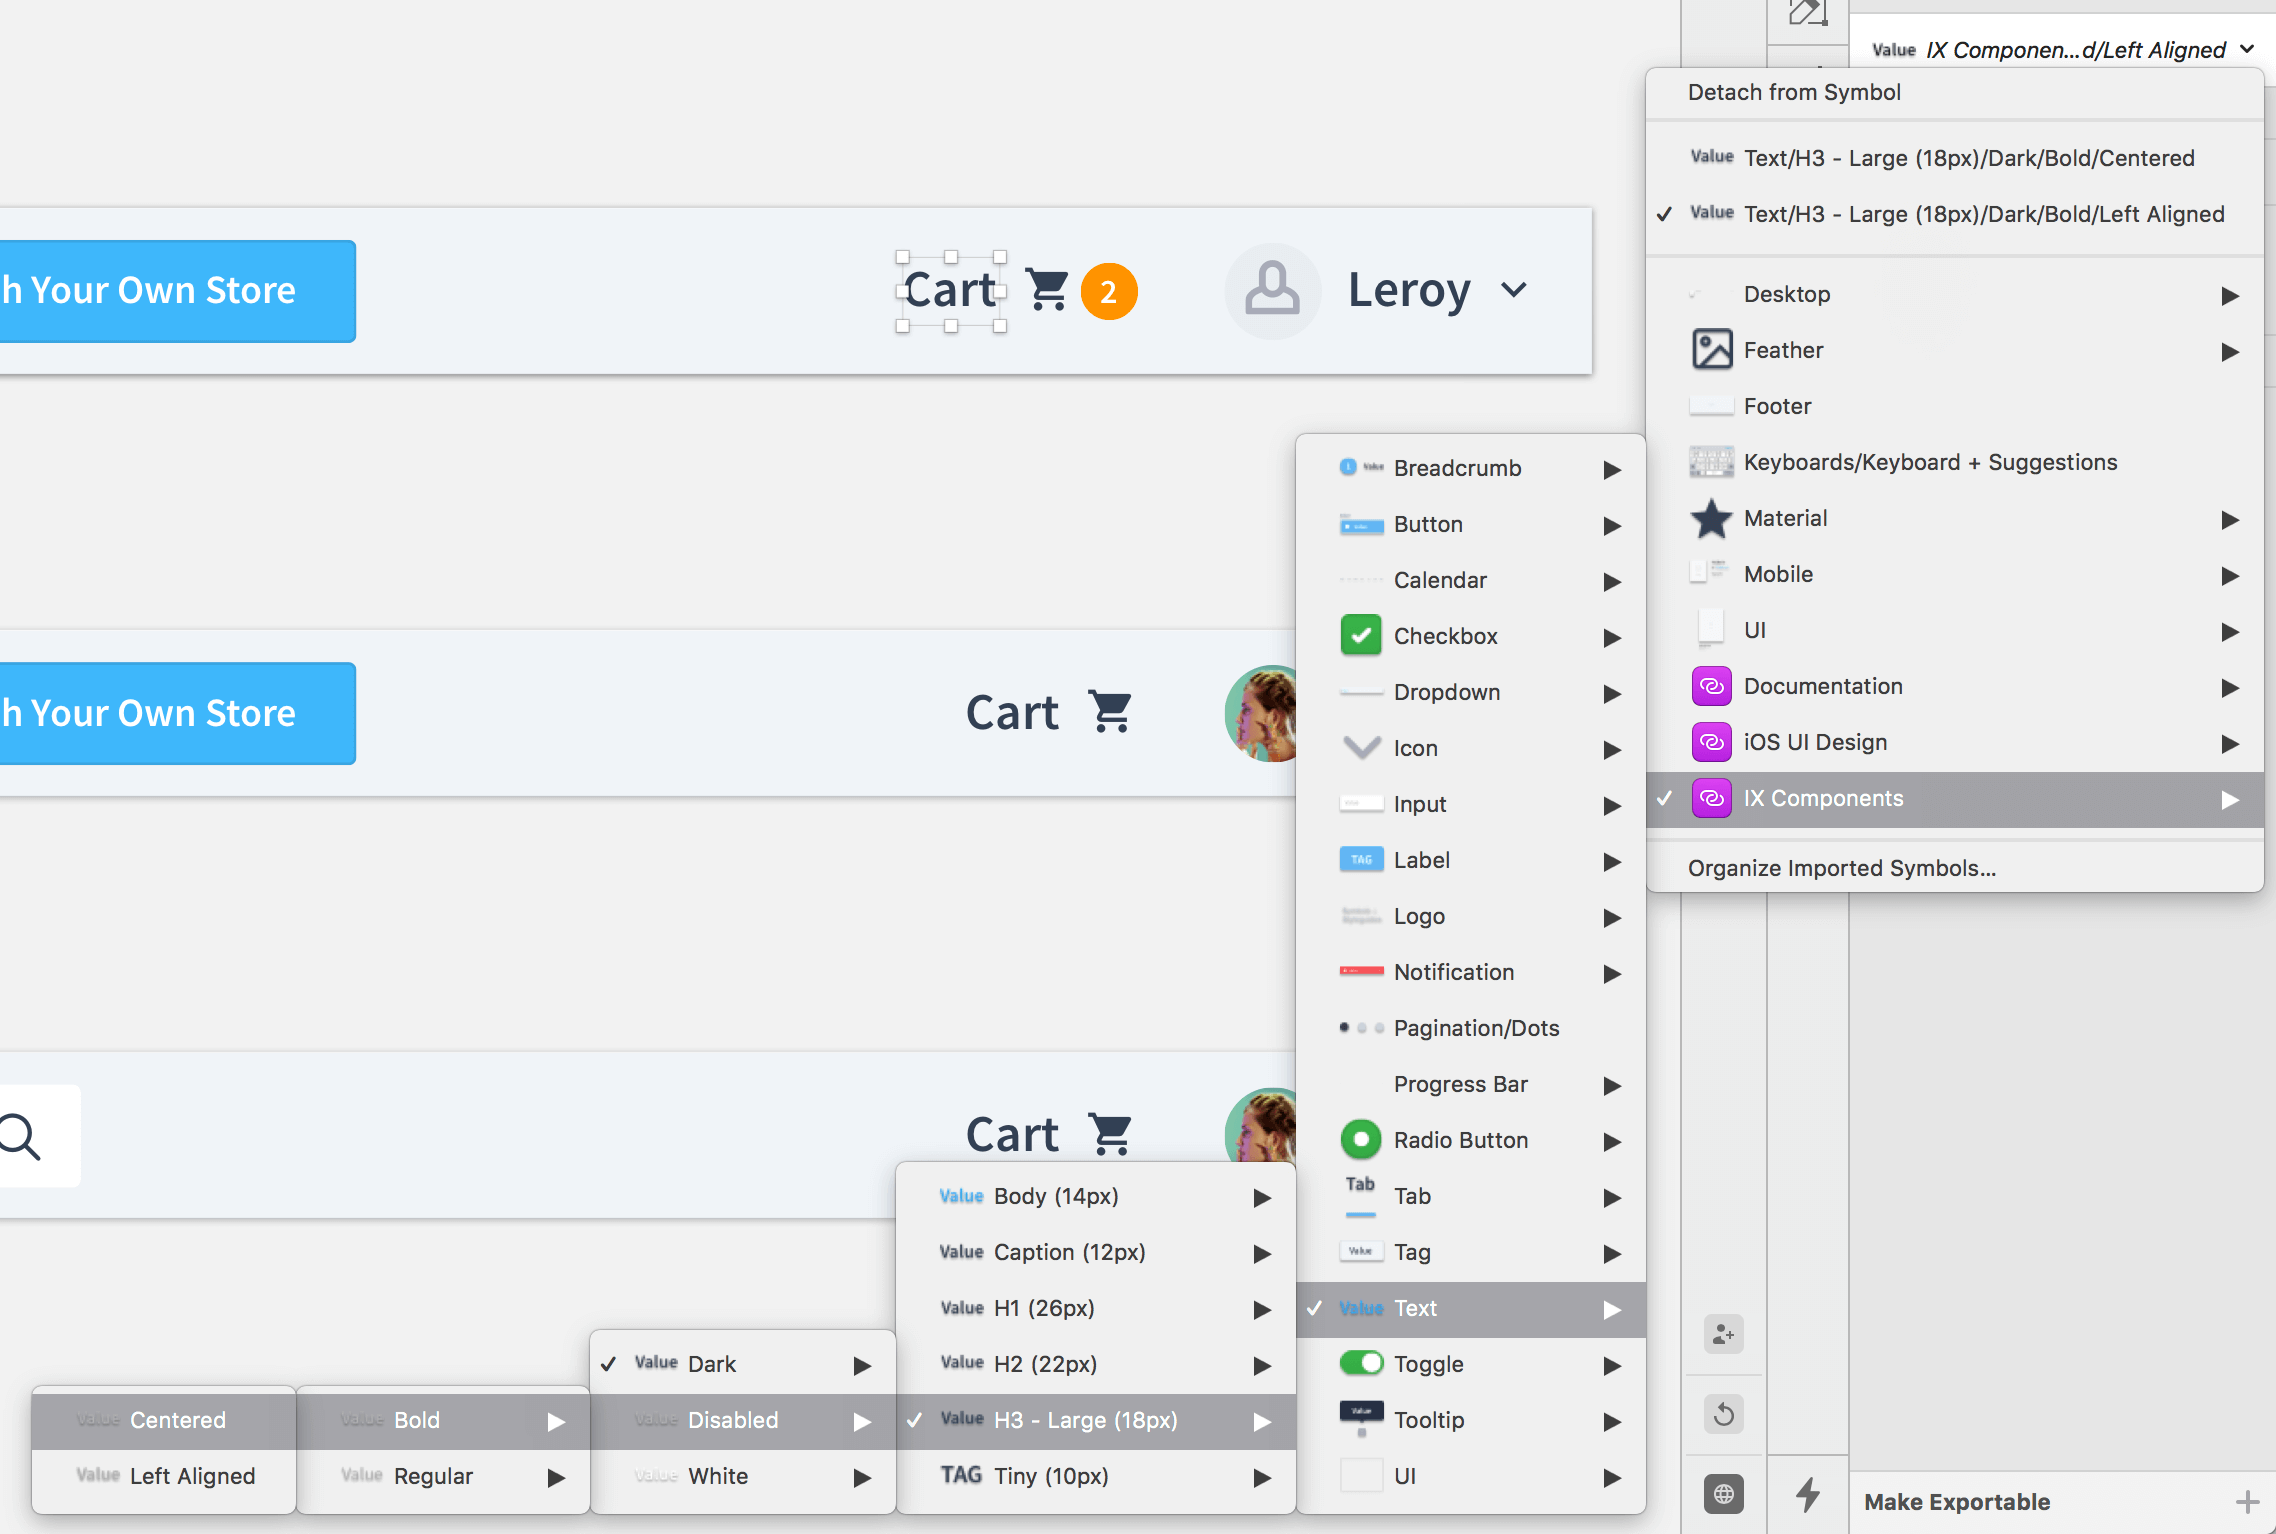The height and width of the screenshot is (1534, 2276).
Task: Check the Dark text color value
Action: 711,1363
